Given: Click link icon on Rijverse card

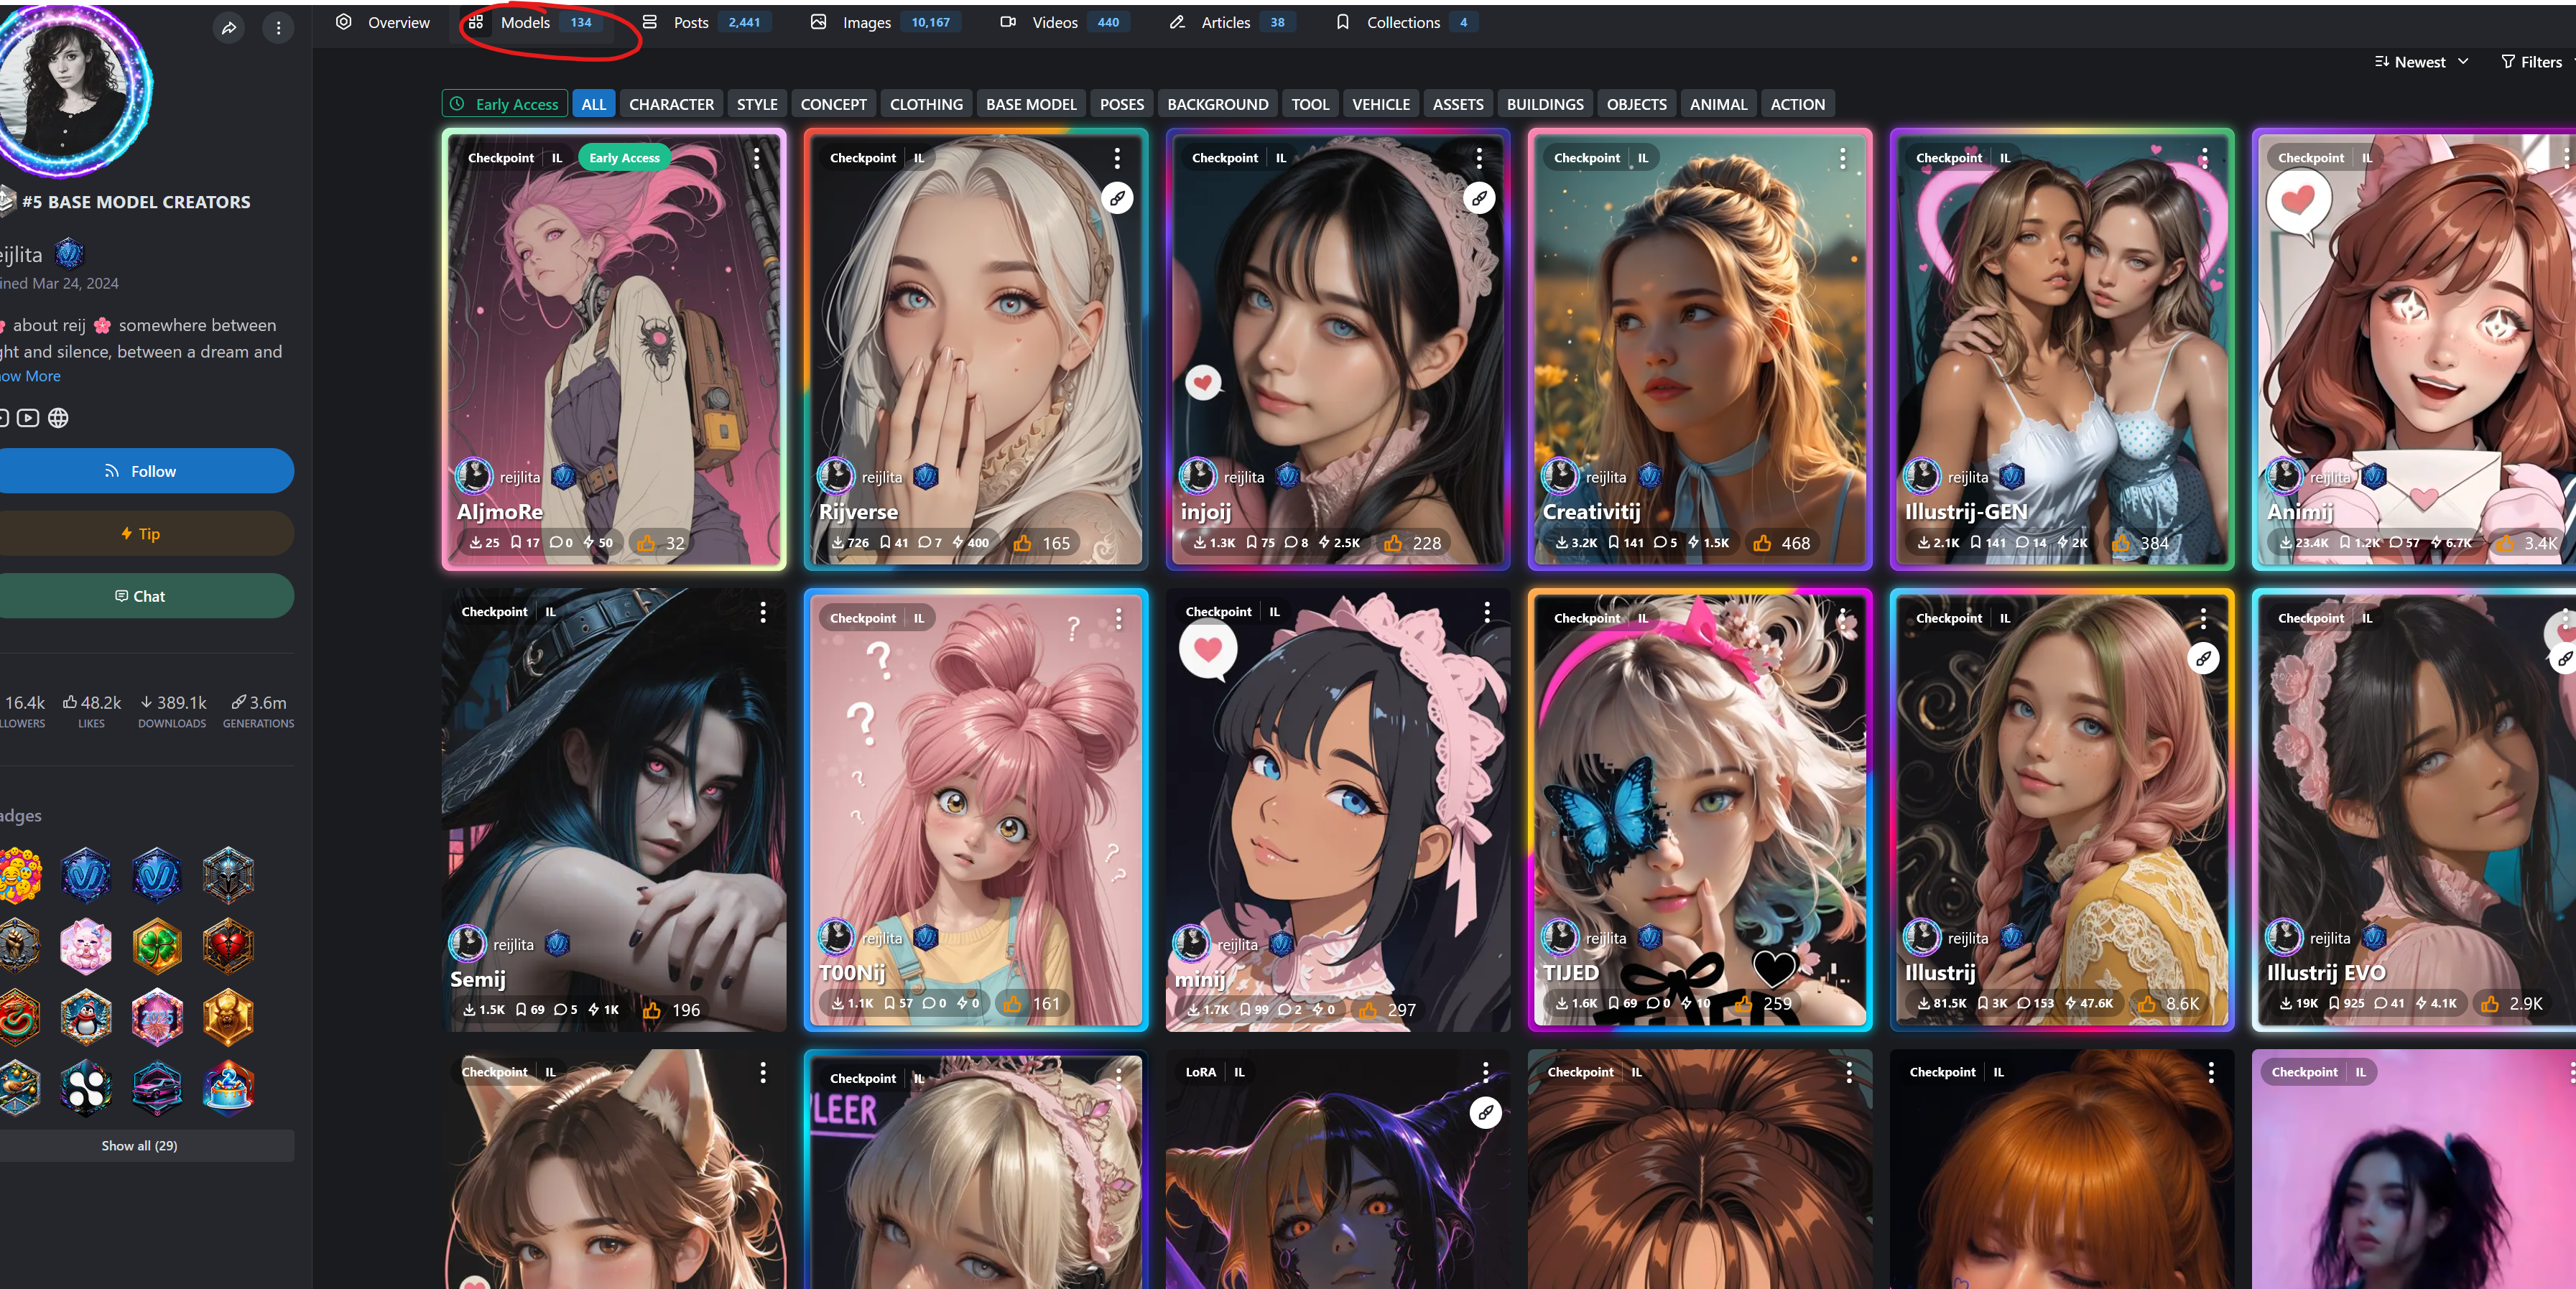Looking at the screenshot, I should (1117, 198).
